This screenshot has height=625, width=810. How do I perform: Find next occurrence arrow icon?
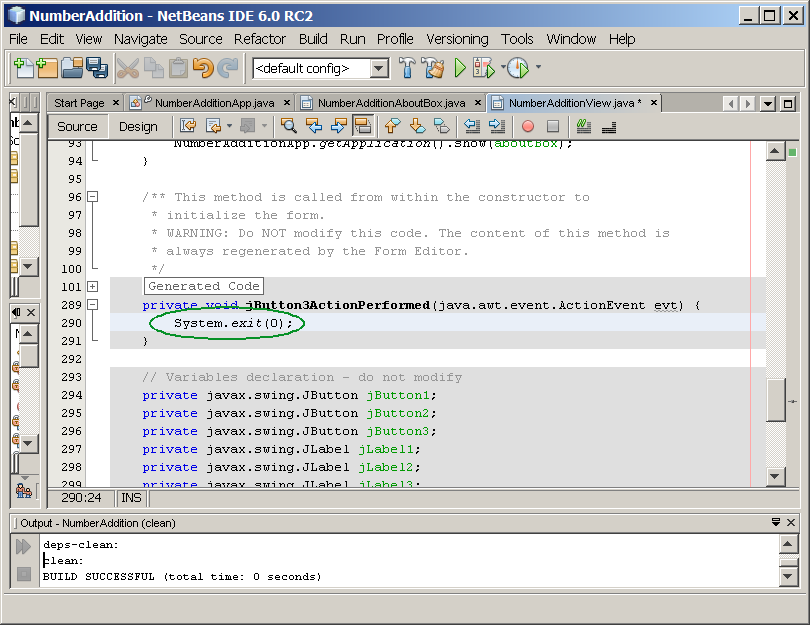coord(338,126)
